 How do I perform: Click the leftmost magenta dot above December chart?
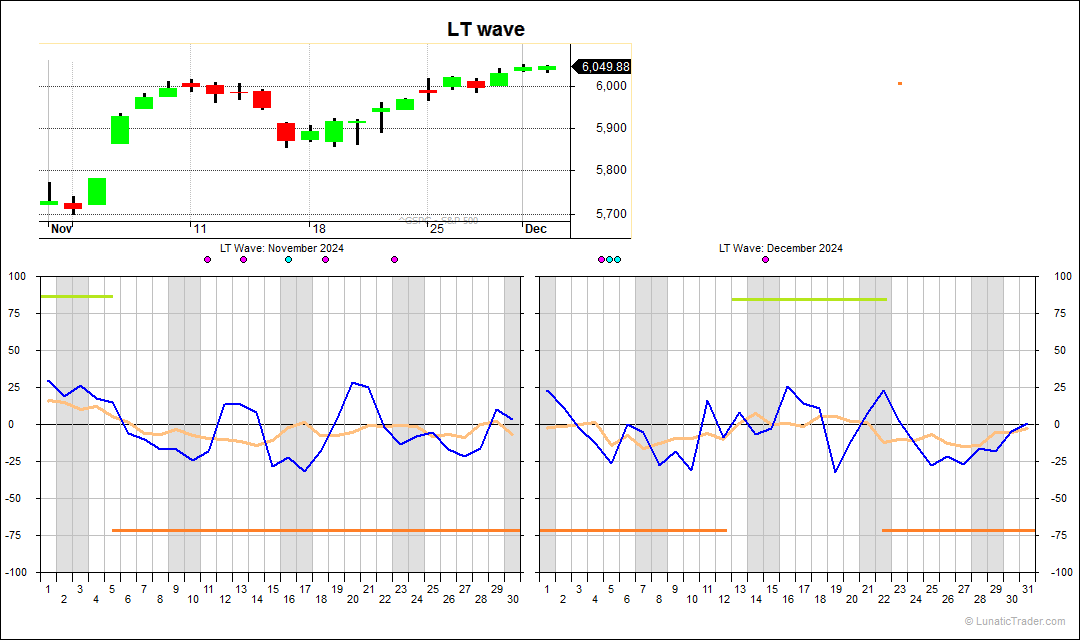(601, 260)
